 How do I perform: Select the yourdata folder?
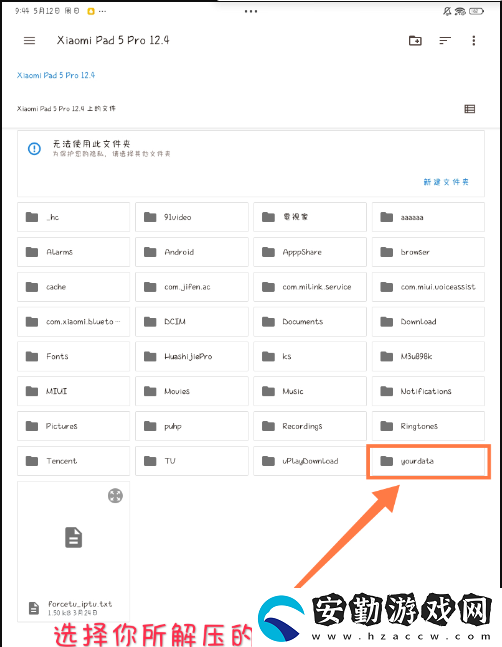(428, 461)
